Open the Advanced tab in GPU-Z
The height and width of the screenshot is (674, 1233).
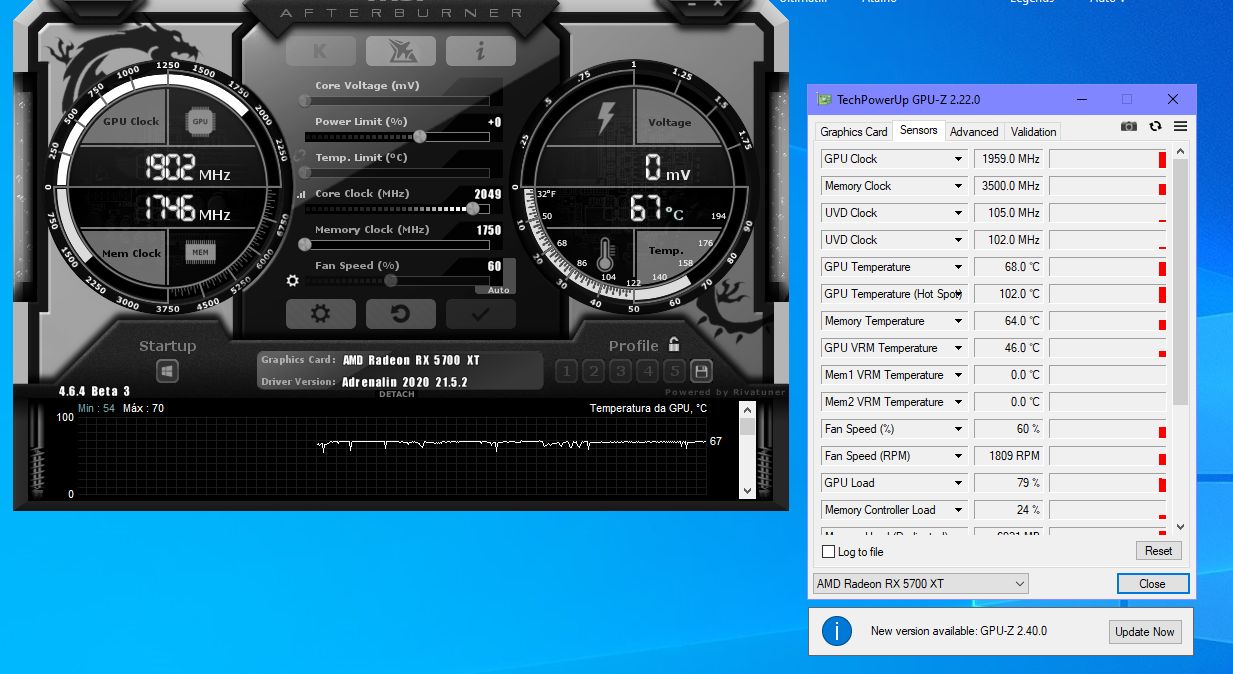[x=974, y=132]
